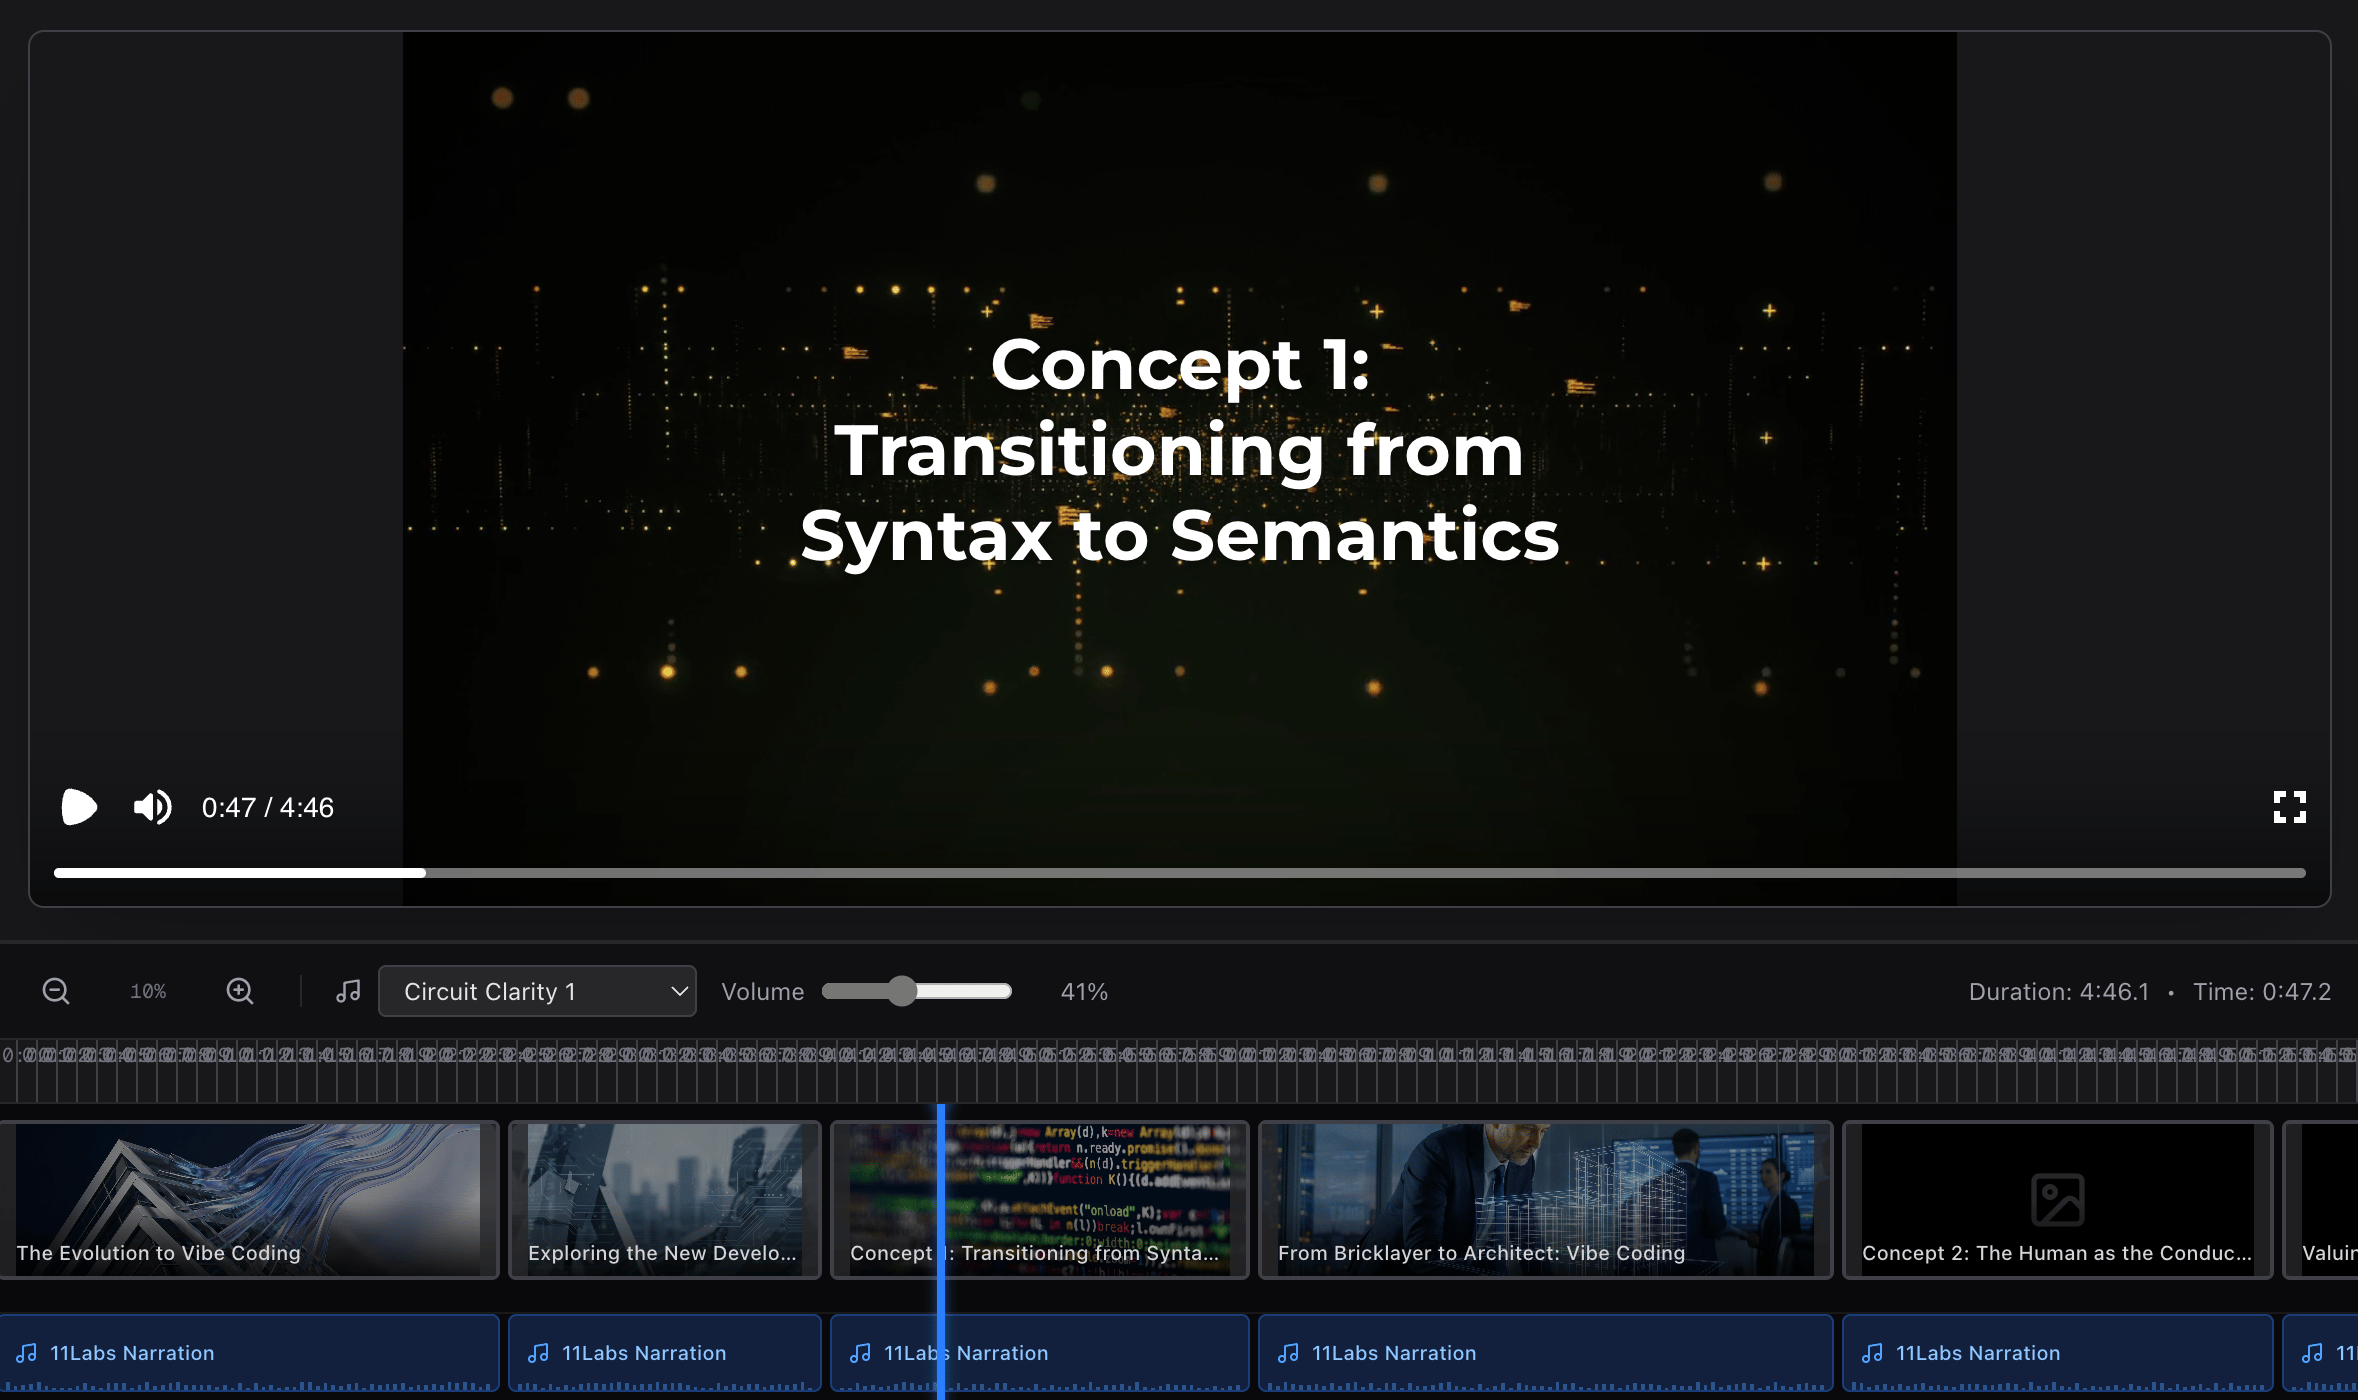The height and width of the screenshot is (1400, 2358).
Task: Select The Evolution to Vibe Coding clip
Action: coord(248,1199)
